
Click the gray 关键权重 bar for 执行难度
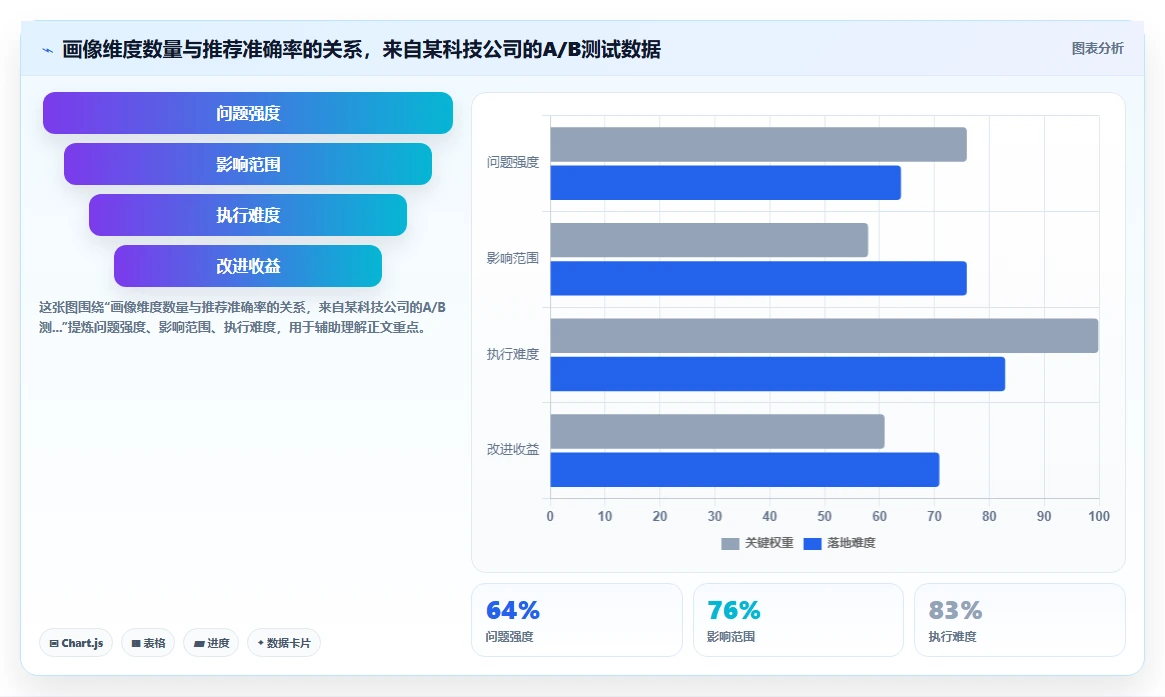824,336
